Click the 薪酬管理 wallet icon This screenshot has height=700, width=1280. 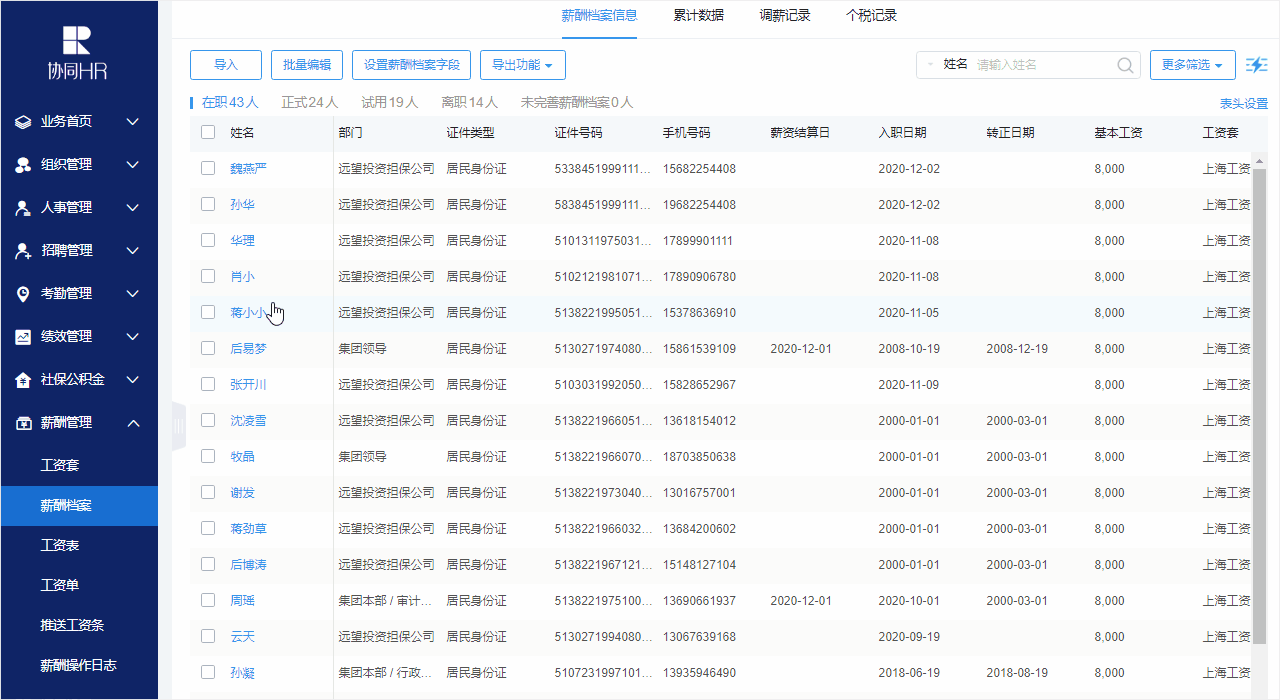coord(23,423)
